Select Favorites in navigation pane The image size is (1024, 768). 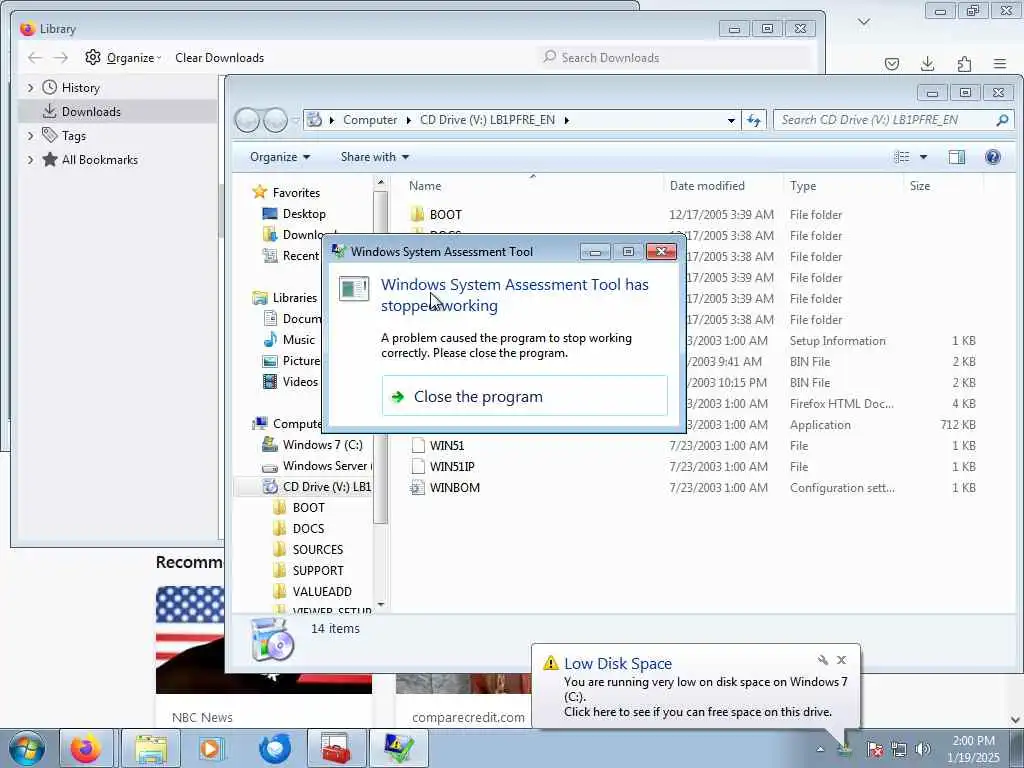[296, 193]
